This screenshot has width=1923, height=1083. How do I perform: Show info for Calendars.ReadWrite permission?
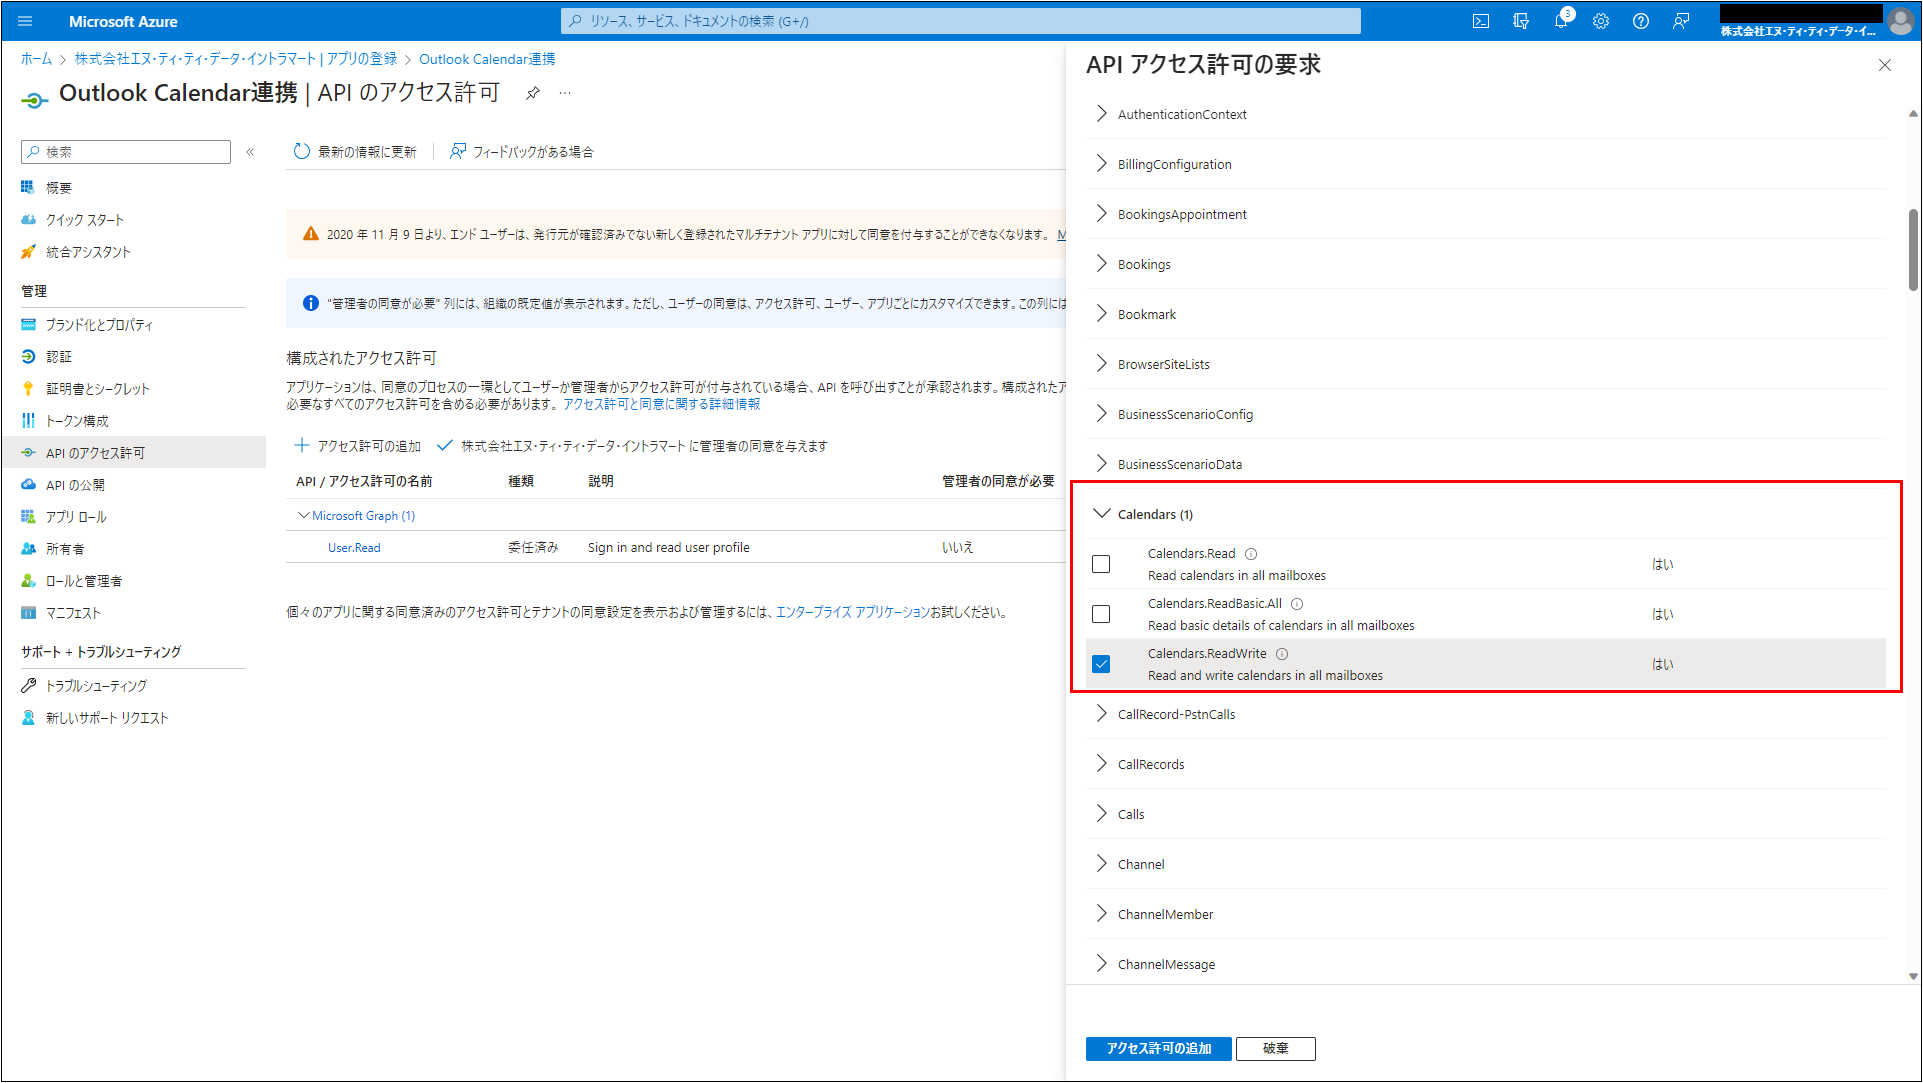pos(1282,654)
